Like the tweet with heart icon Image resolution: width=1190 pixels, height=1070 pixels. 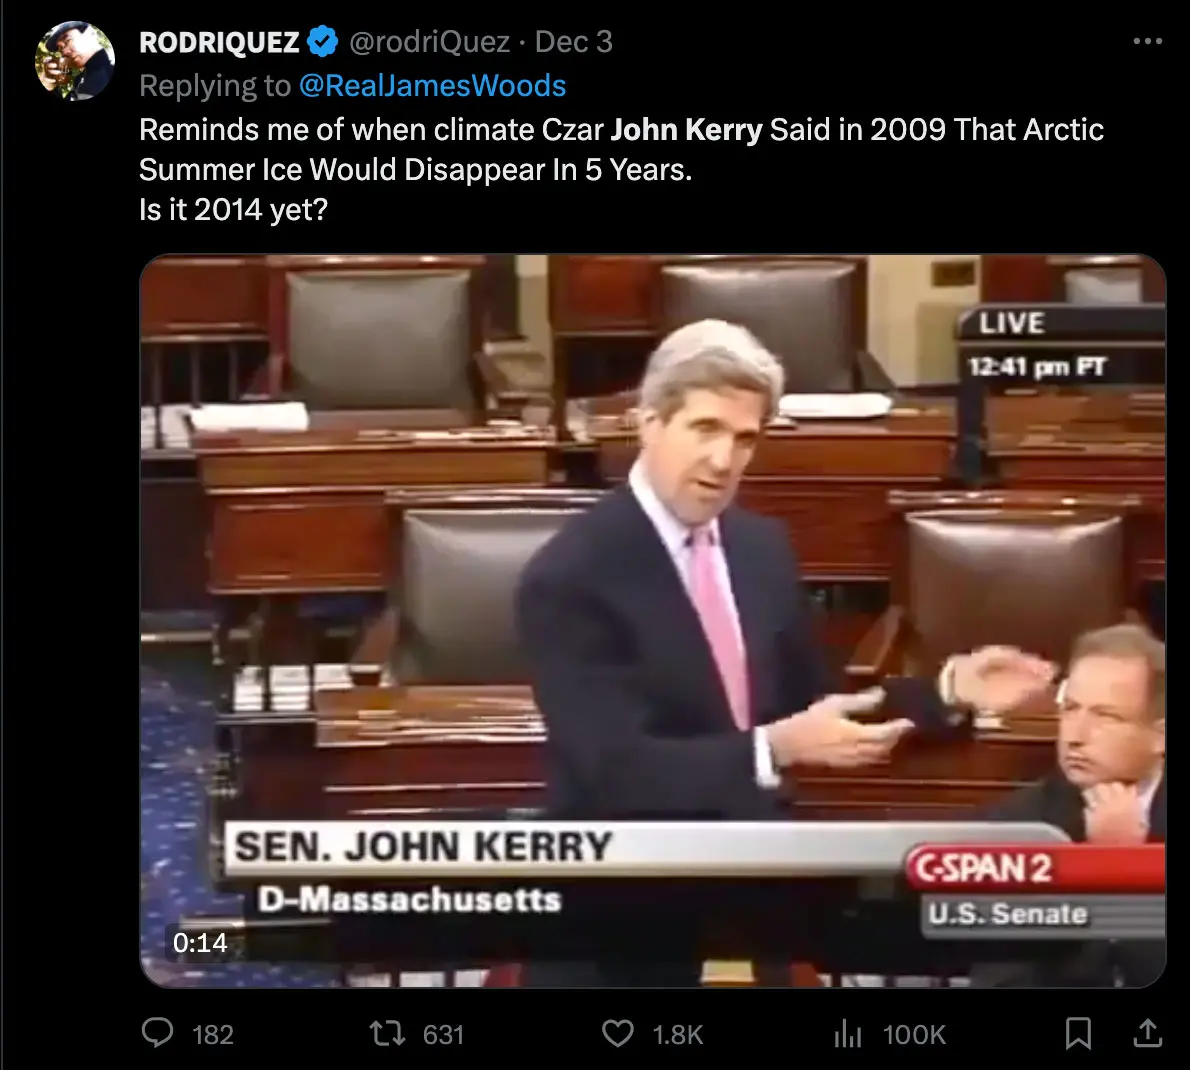point(618,1033)
